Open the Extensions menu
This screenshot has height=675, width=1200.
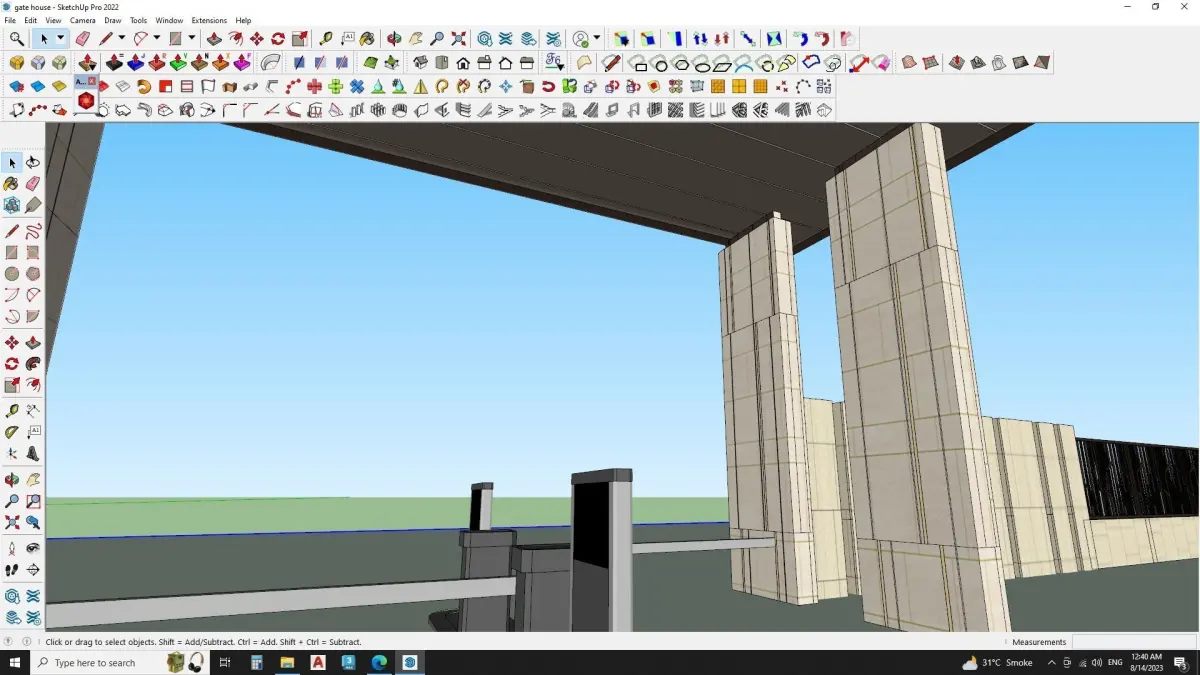click(209, 20)
